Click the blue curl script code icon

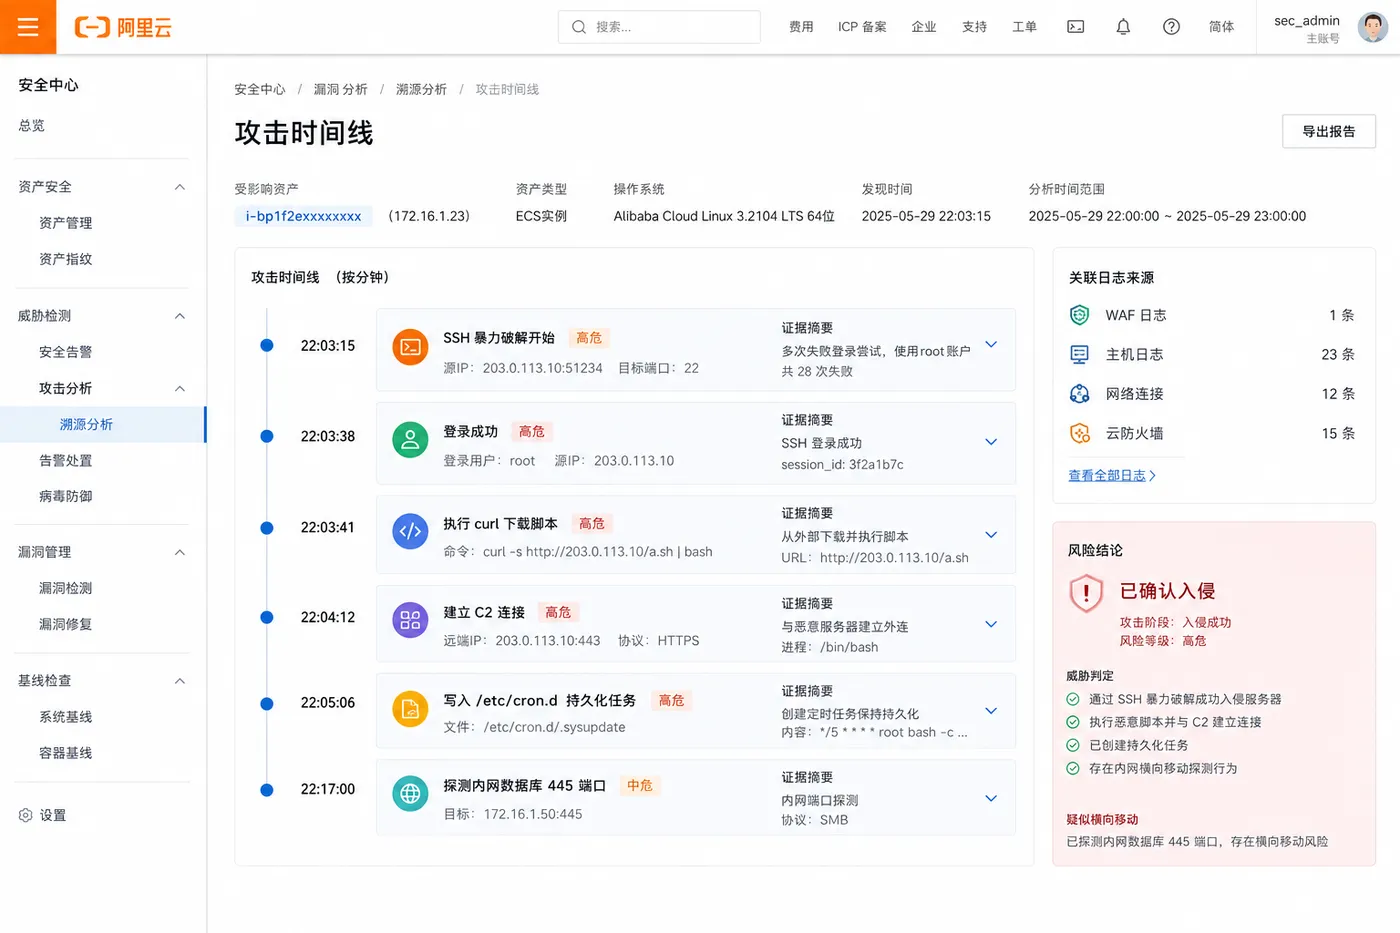410,531
